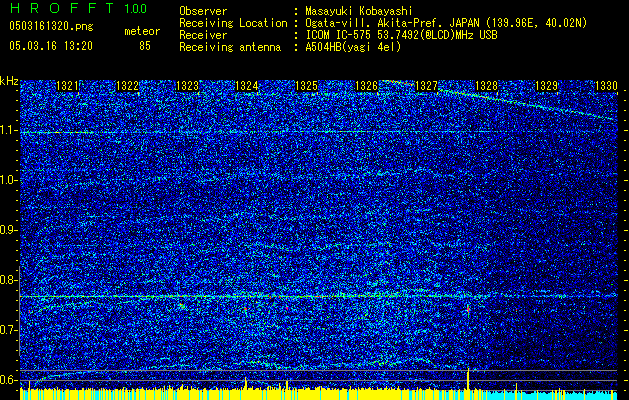Click the Receiver field label
629x400 pixels.
[203, 35]
